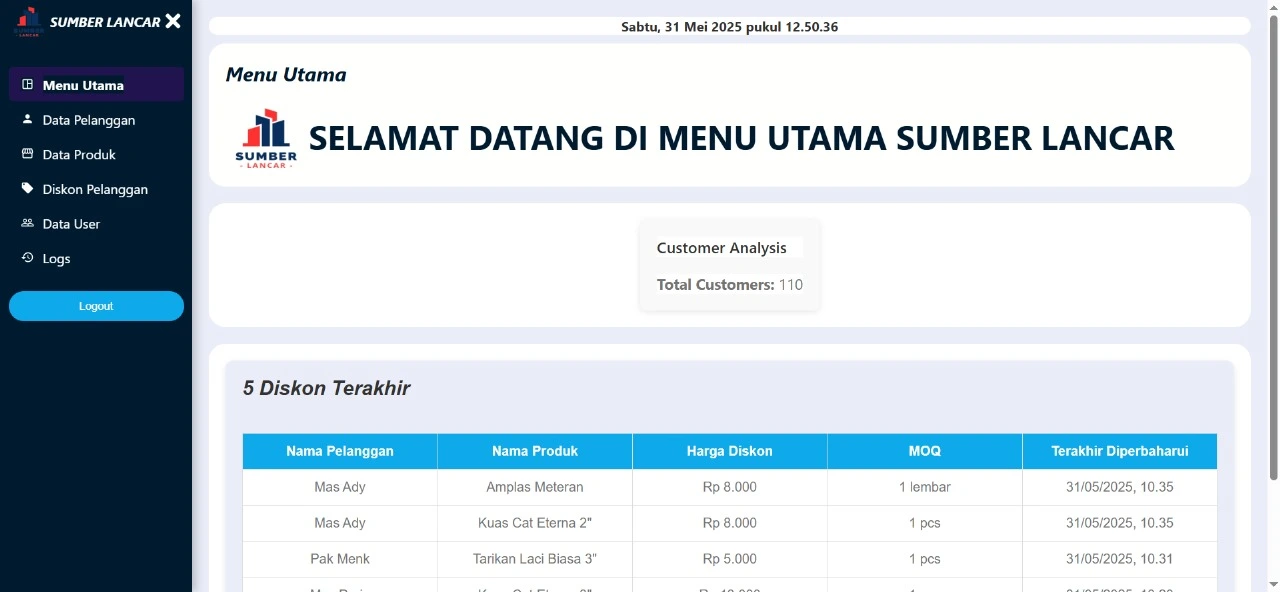1280x592 pixels.
Task: Click the Harga Diskon column header
Action: (x=729, y=450)
